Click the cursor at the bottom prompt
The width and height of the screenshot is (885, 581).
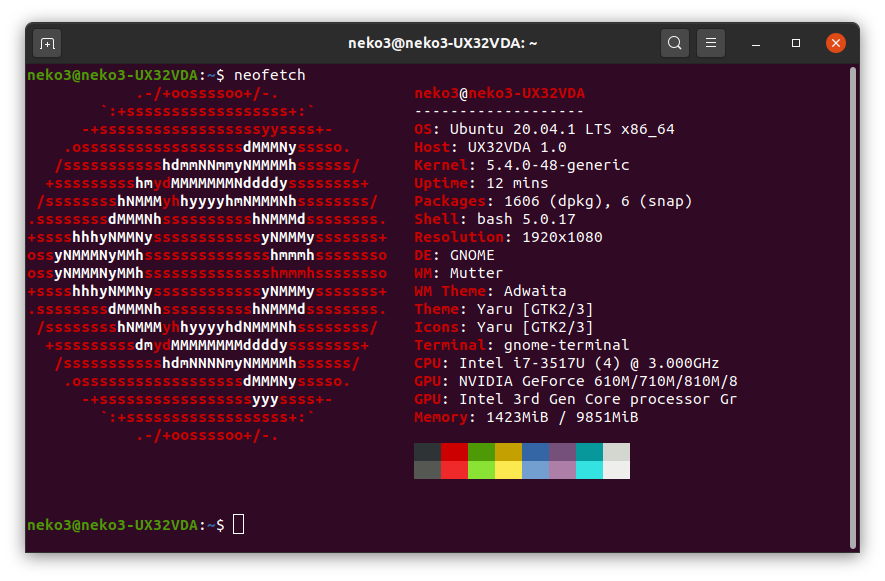239,525
